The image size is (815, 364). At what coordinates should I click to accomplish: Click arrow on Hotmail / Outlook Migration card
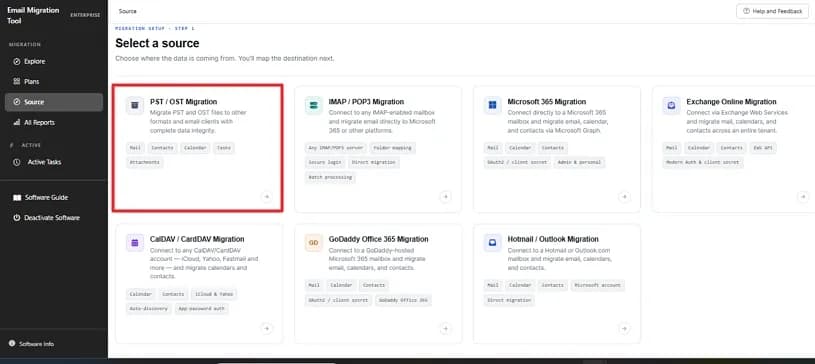point(624,329)
